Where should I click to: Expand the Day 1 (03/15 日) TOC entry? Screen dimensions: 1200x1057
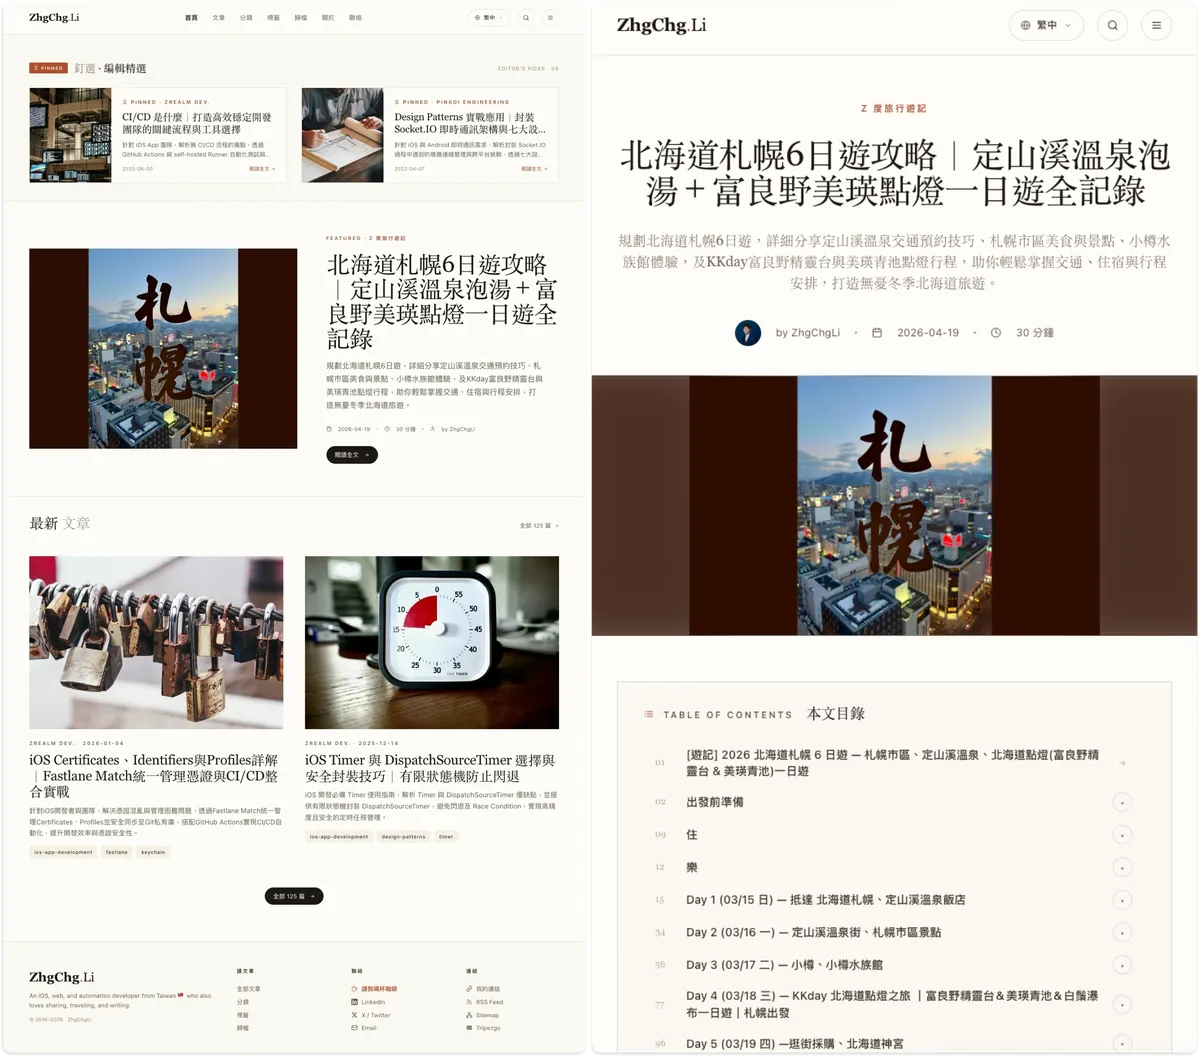(x=1122, y=900)
